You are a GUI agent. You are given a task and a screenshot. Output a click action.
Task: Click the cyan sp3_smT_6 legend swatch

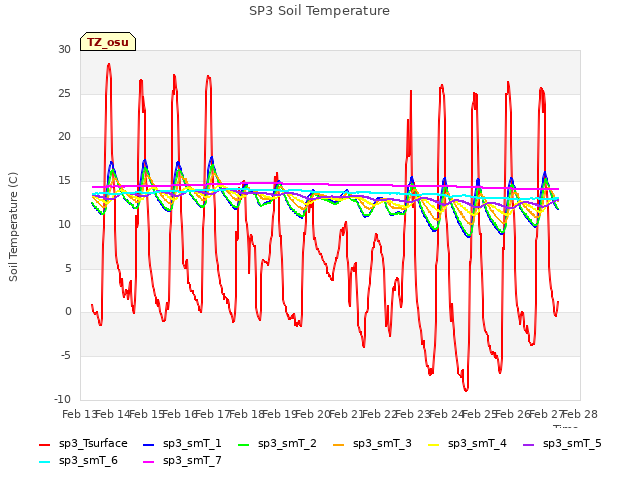44,462
